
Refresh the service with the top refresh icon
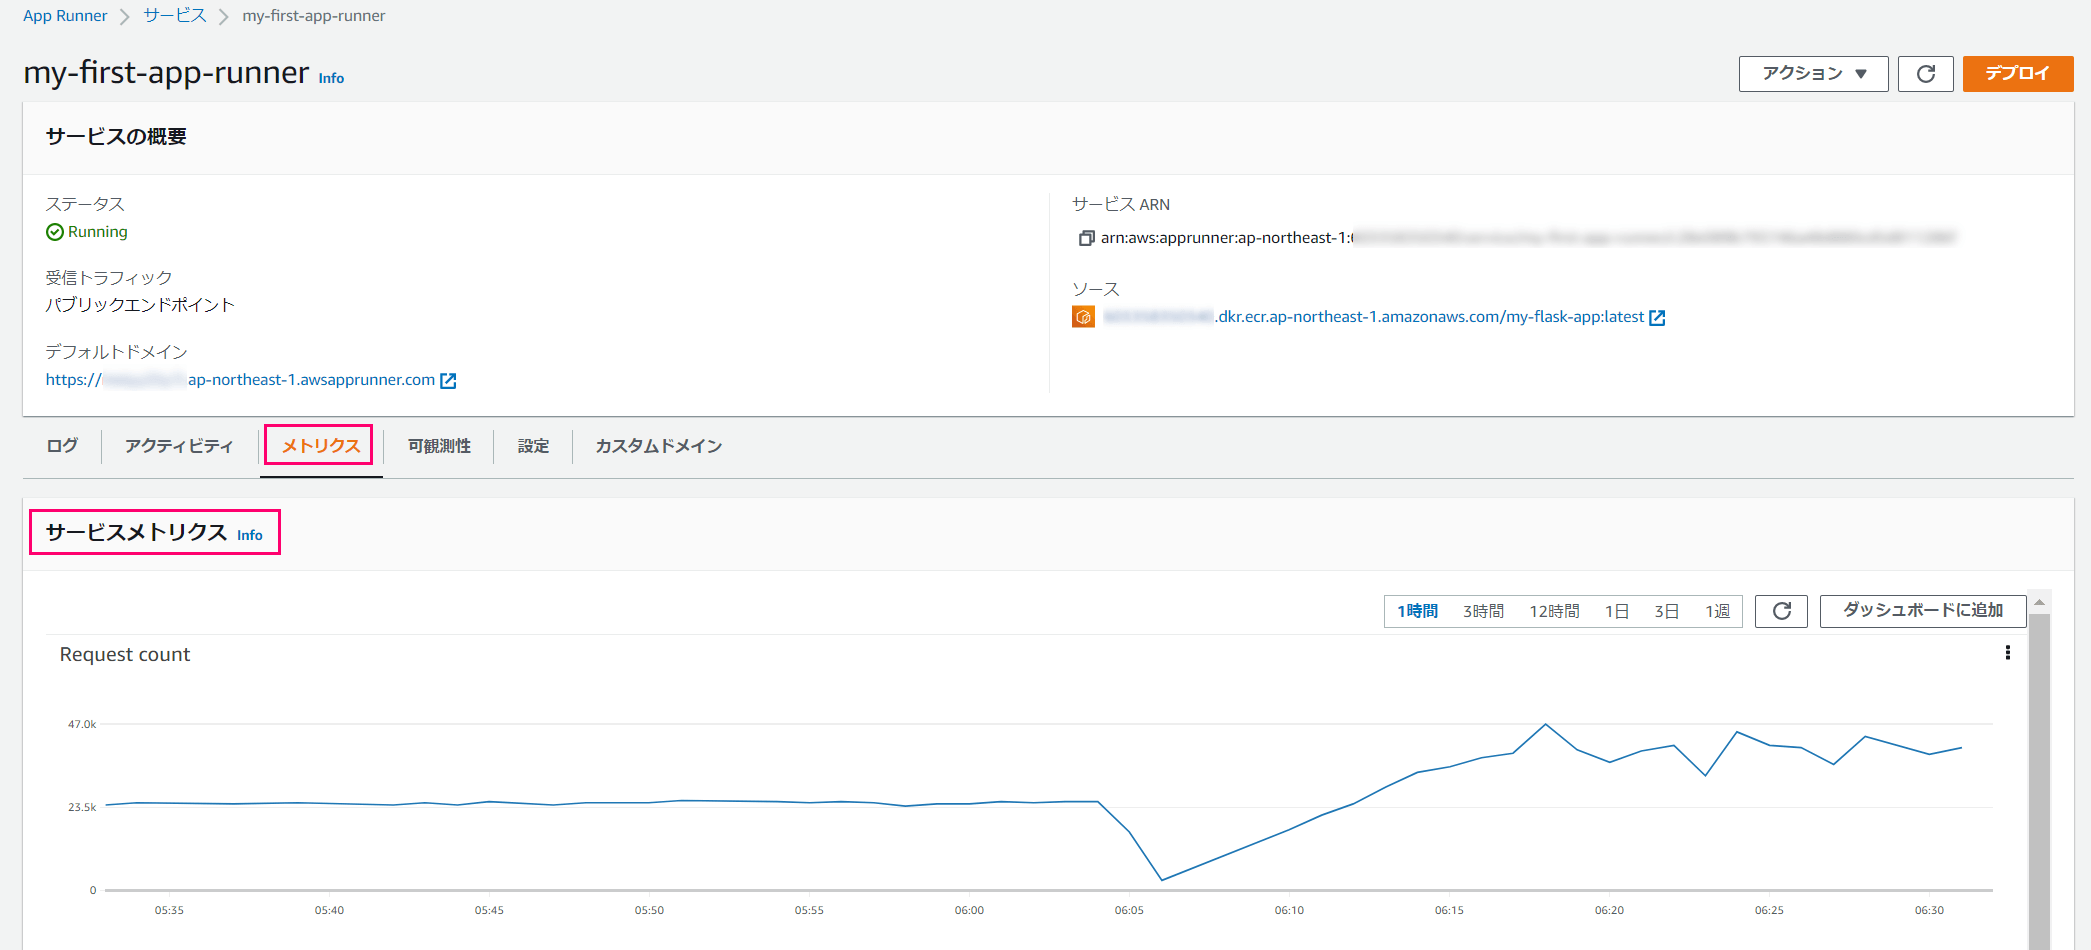click(1925, 74)
